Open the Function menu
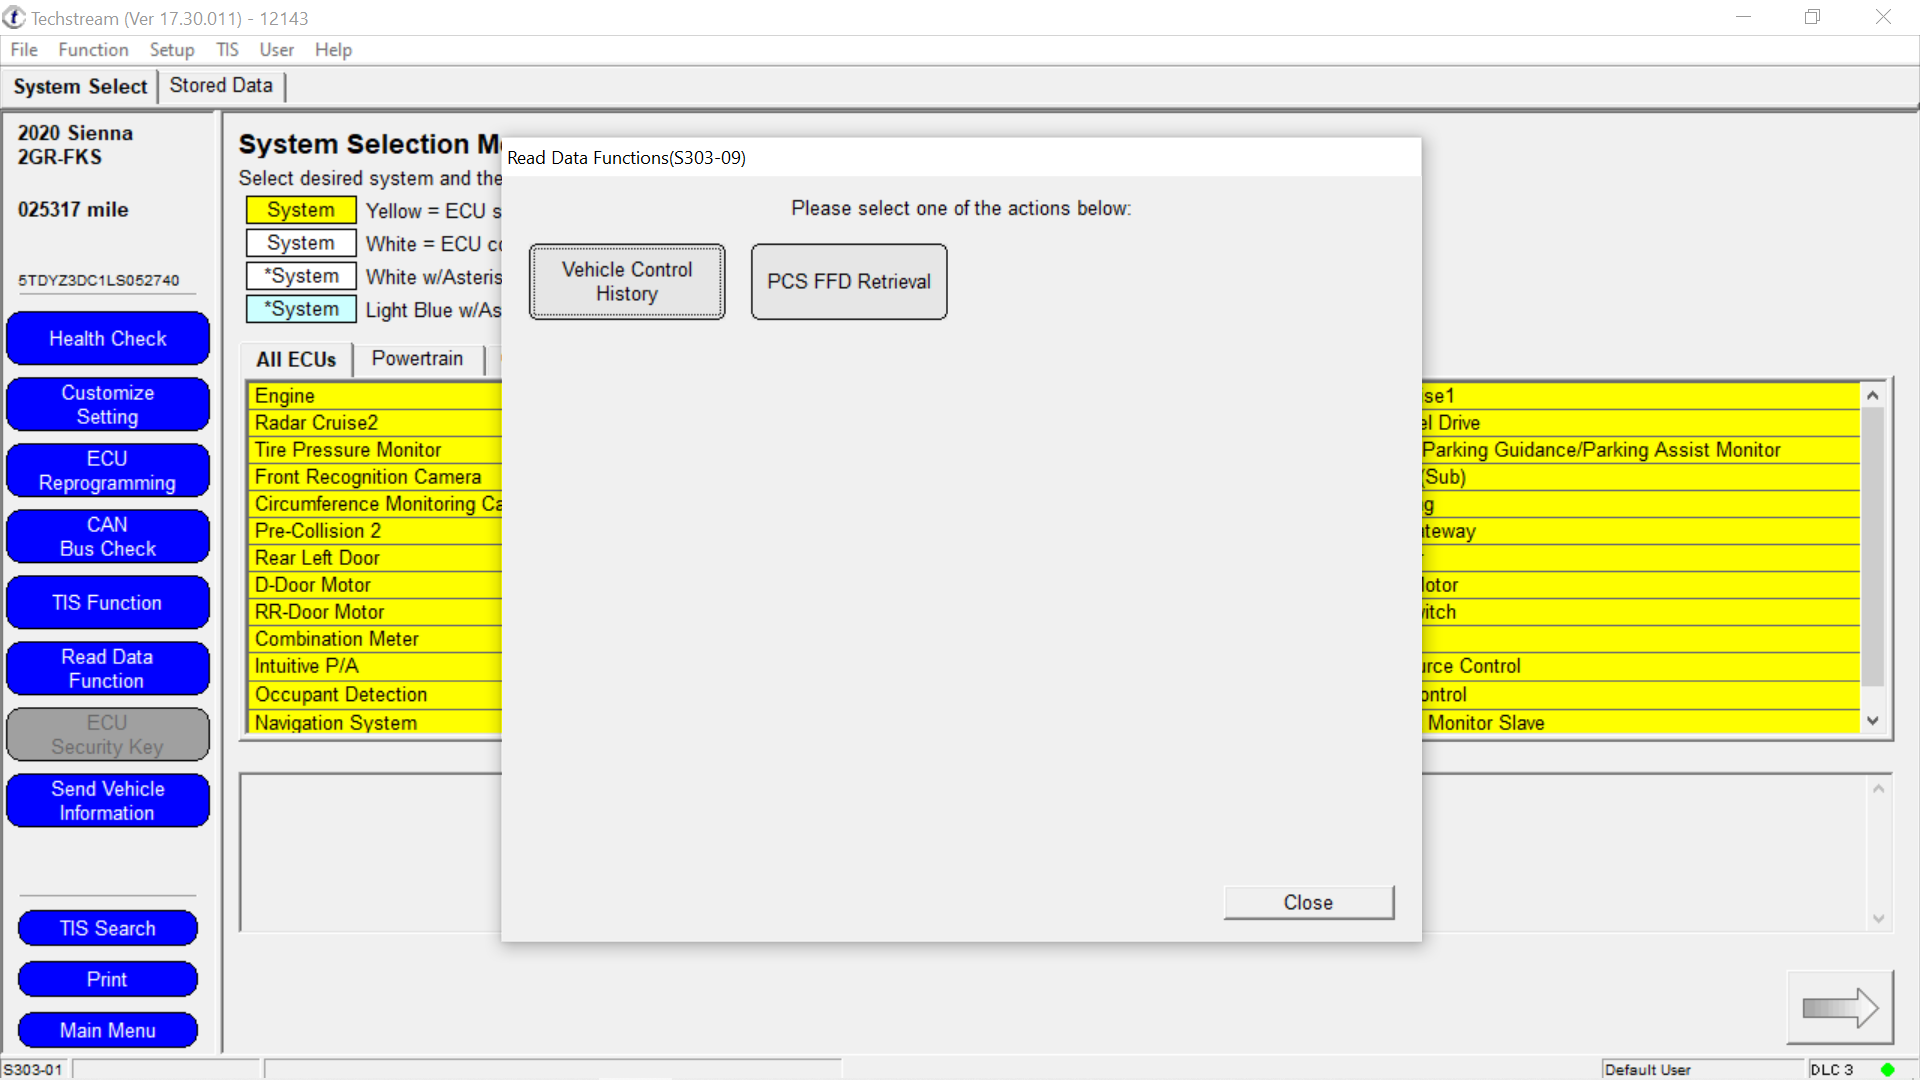Image resolution: width=1920 pixels, height=1080 pixels. click(93, 50)
